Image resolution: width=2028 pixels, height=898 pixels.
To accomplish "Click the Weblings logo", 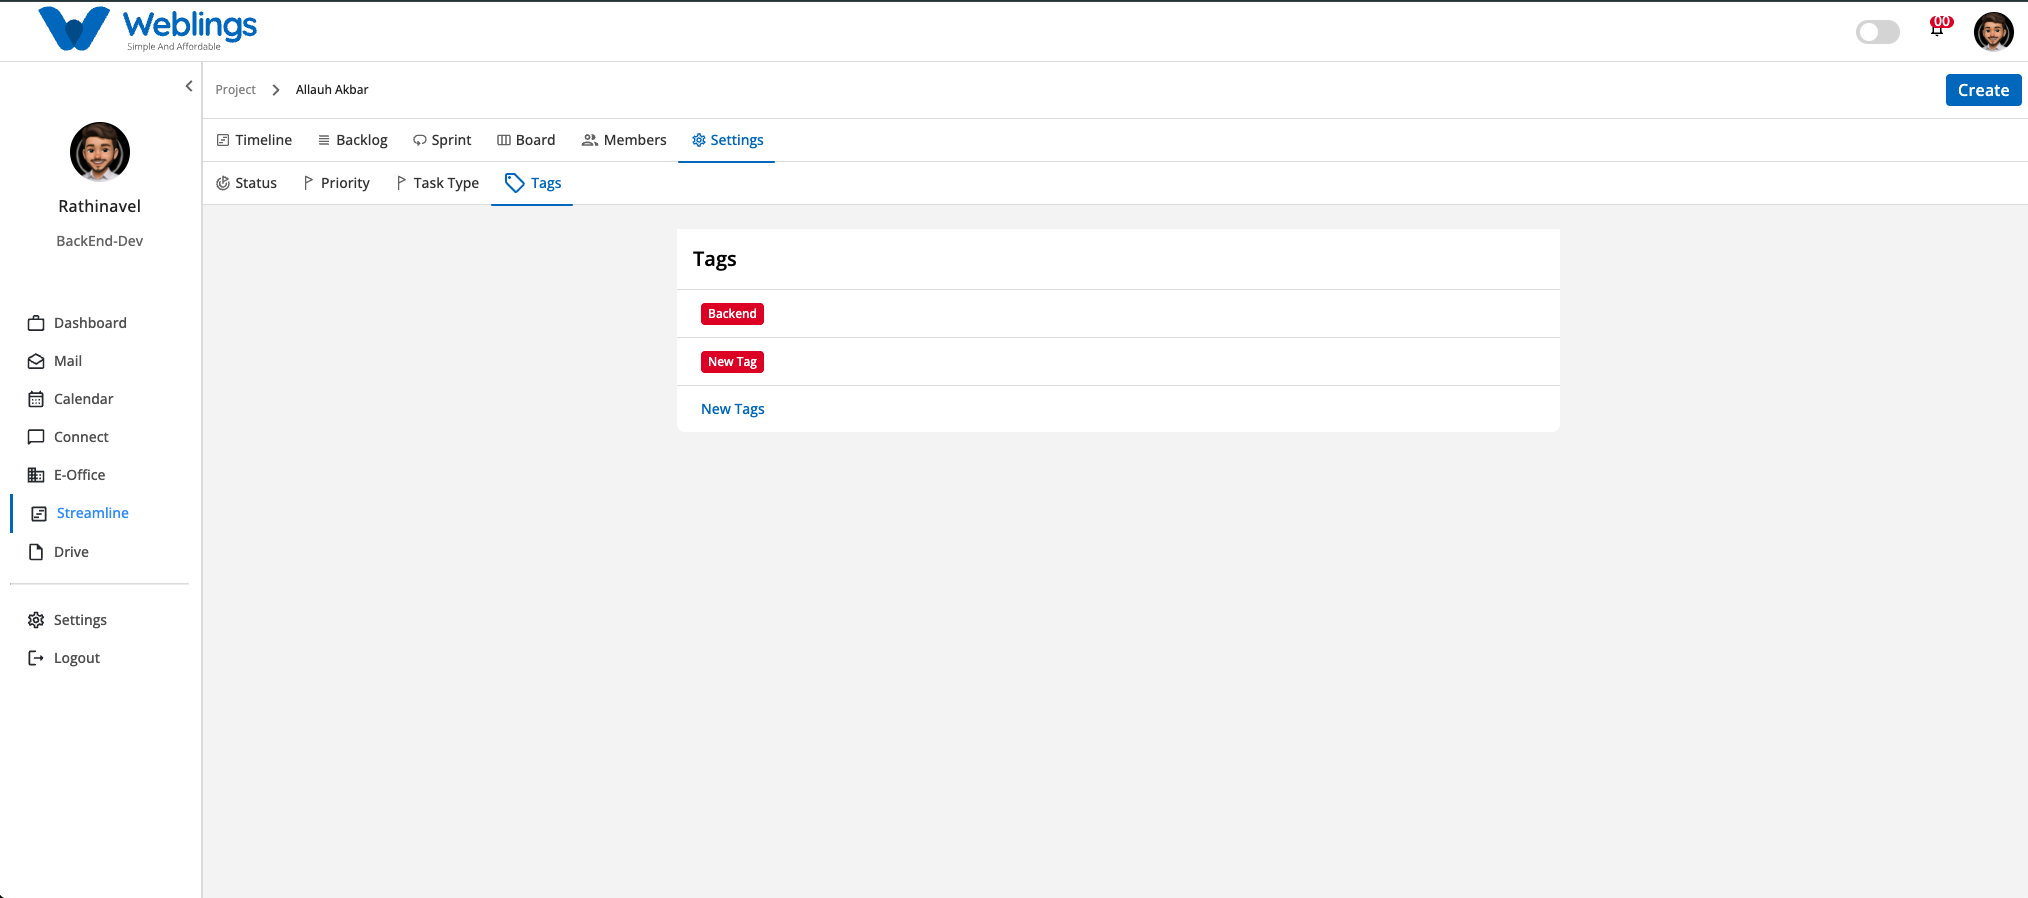I will [x=147, y=29].
